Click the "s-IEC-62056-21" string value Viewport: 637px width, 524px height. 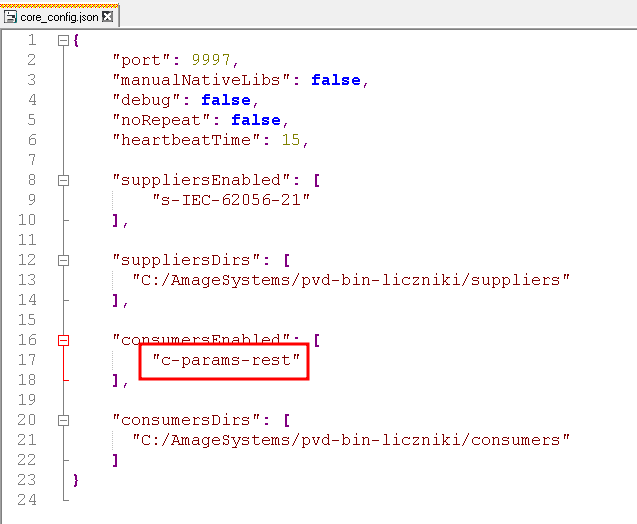[231, 200]
